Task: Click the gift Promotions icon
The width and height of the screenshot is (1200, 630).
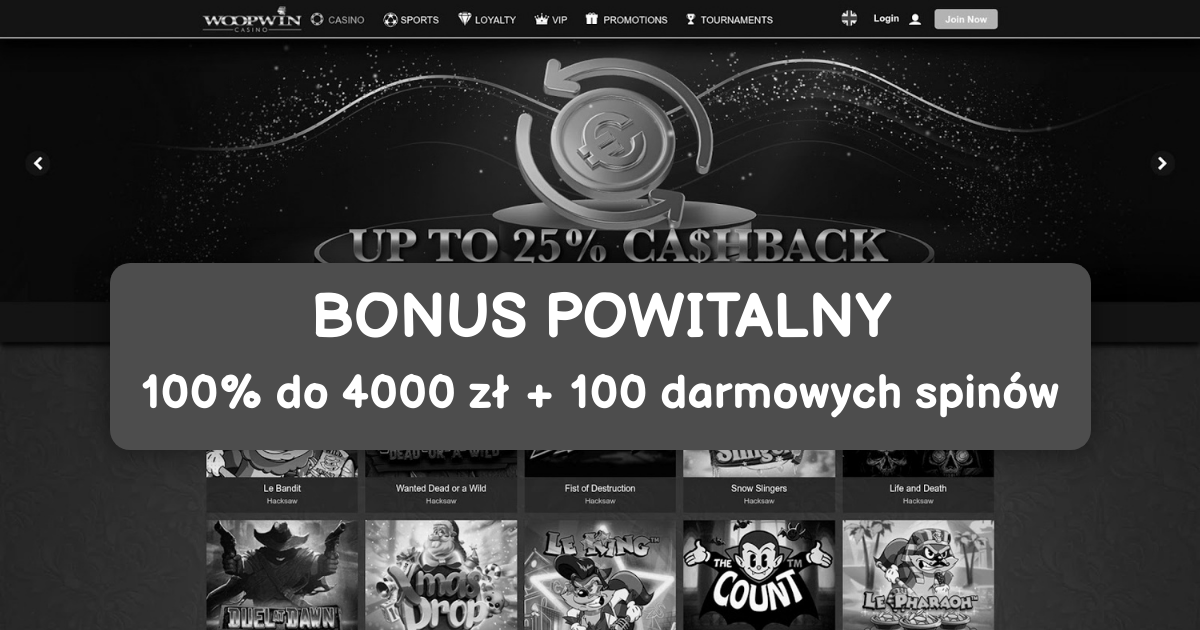Action: coord(591,19)
